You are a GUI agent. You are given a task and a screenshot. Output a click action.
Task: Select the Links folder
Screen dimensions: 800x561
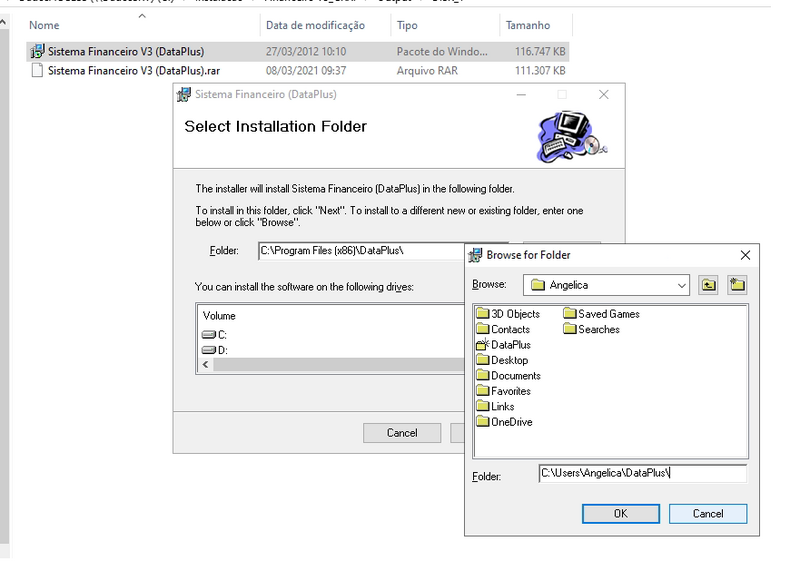pyautogui.click(x=495, y=406)
